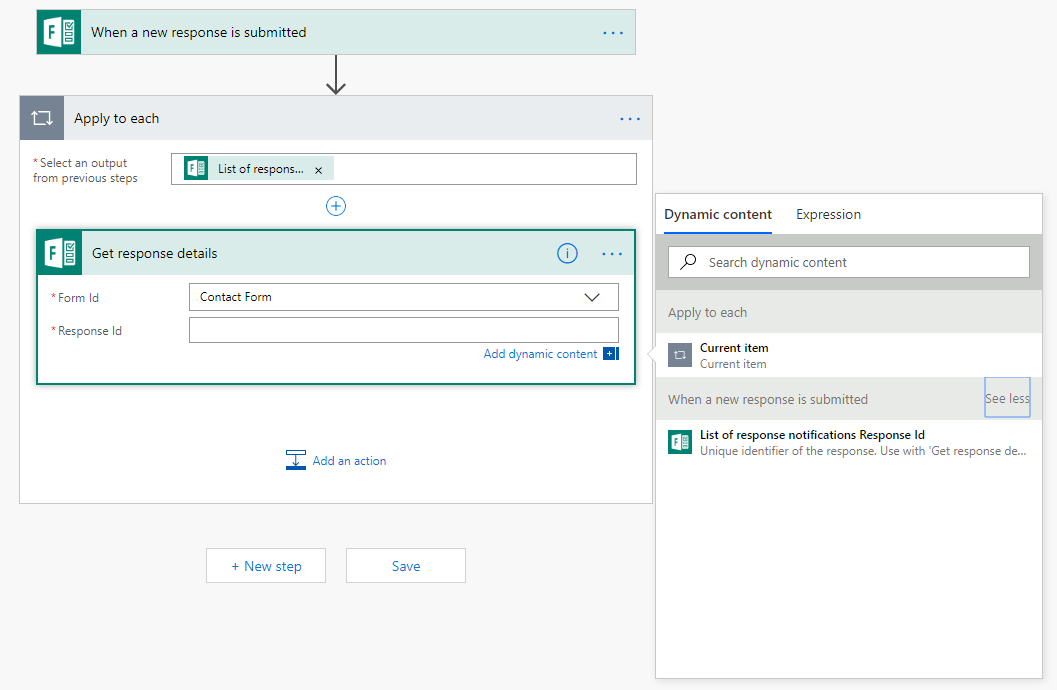This screenshot has width=1057, height=690.
Task: Click the Apply to each loop icon
Action: click(x=42, y=118)
